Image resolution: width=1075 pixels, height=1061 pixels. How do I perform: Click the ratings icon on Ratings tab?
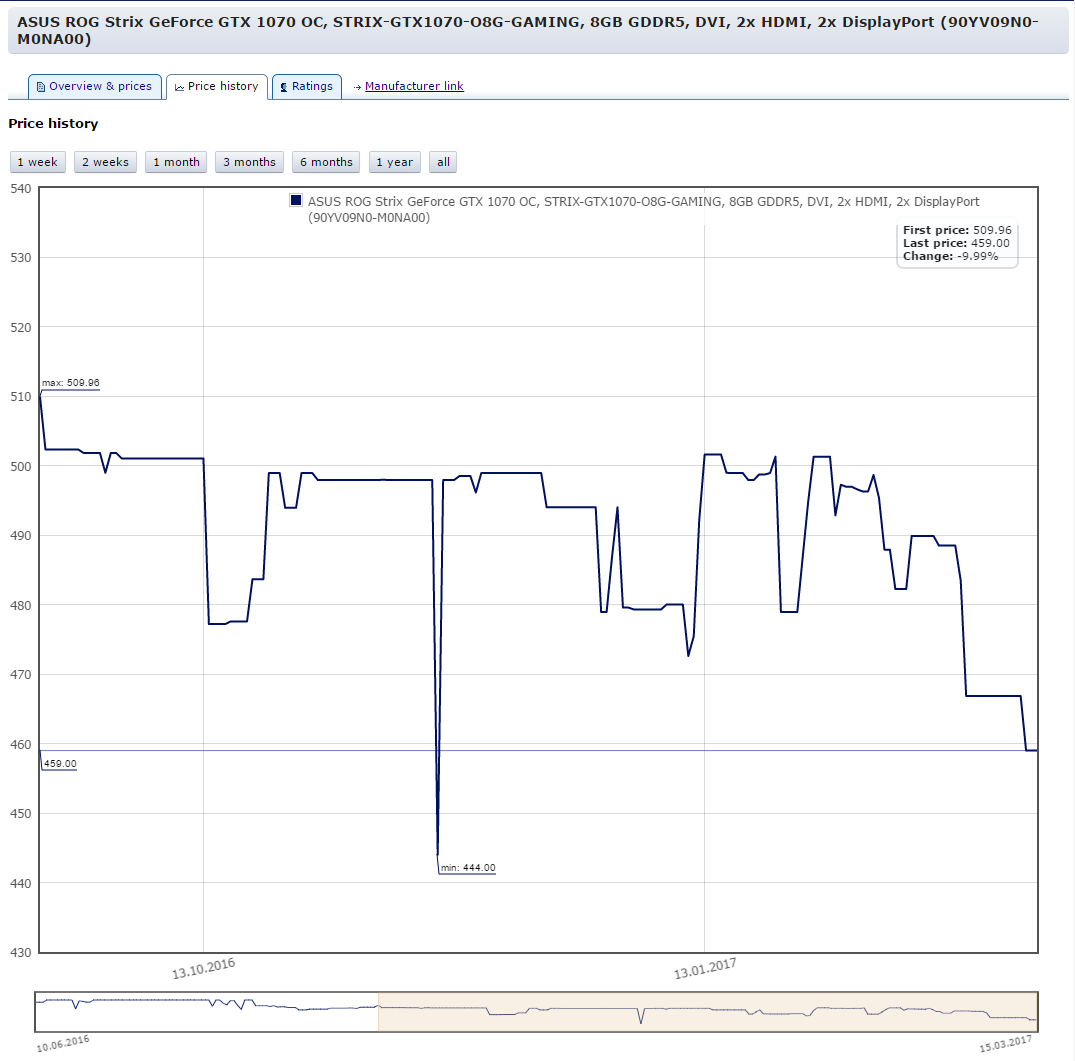284,87
